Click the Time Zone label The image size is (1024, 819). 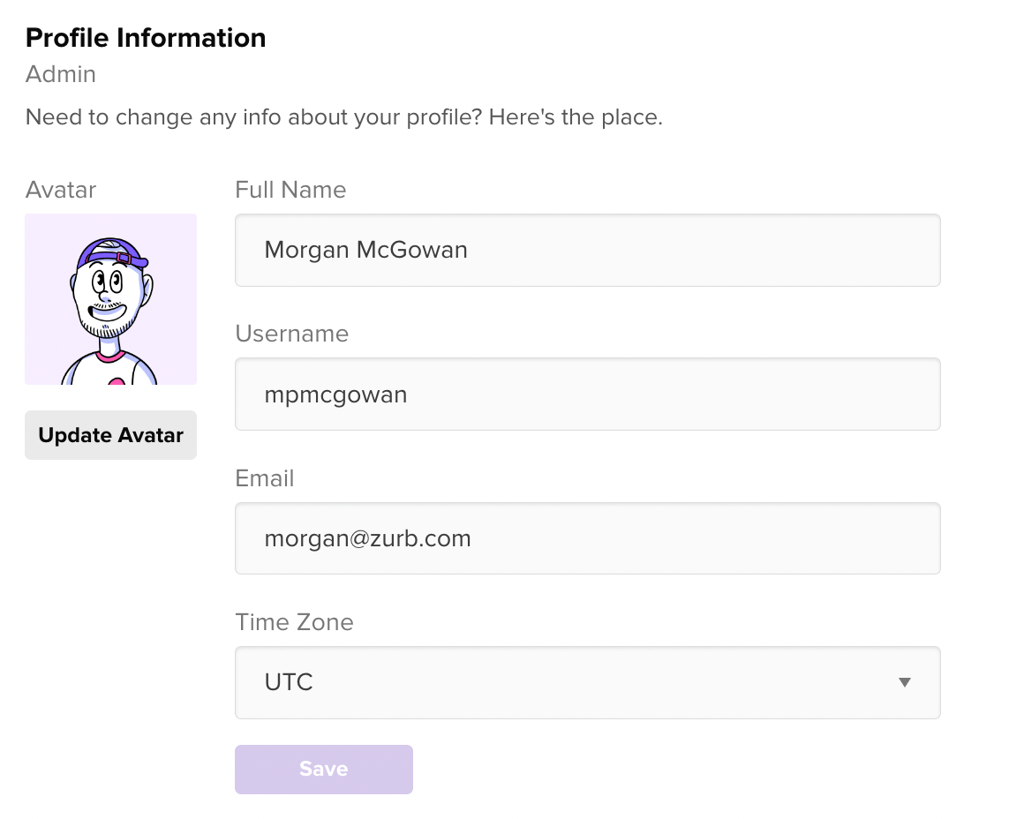pos(294,622)
